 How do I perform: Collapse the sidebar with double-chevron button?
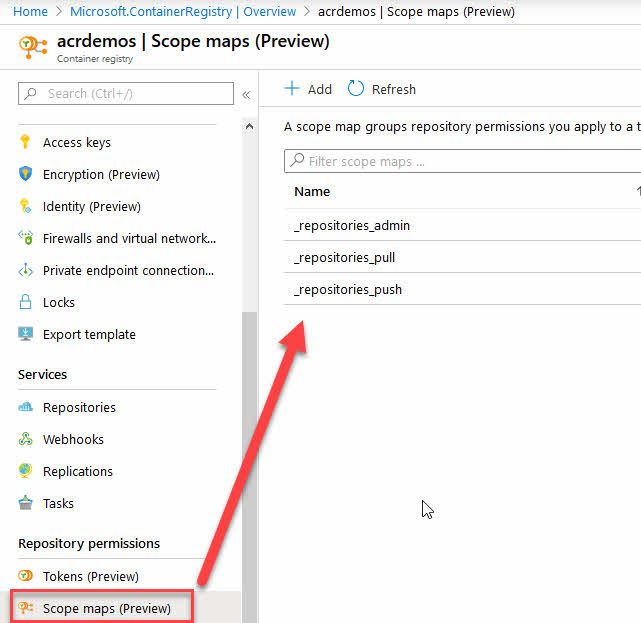(x=246, y=94)
